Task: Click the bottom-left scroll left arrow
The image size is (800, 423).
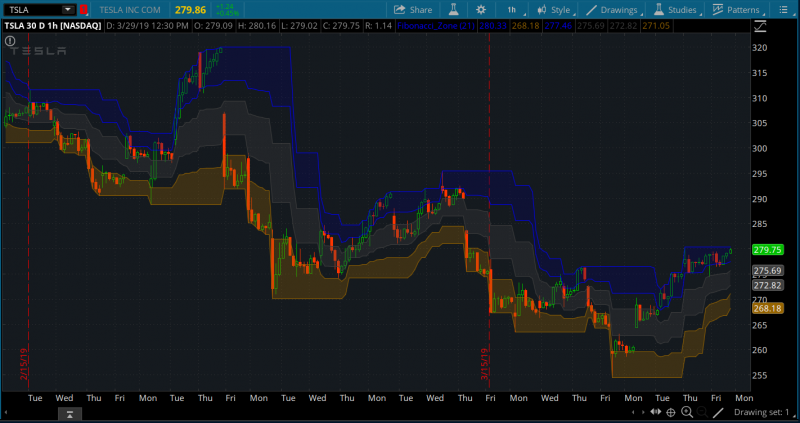Action: [6, 412]
